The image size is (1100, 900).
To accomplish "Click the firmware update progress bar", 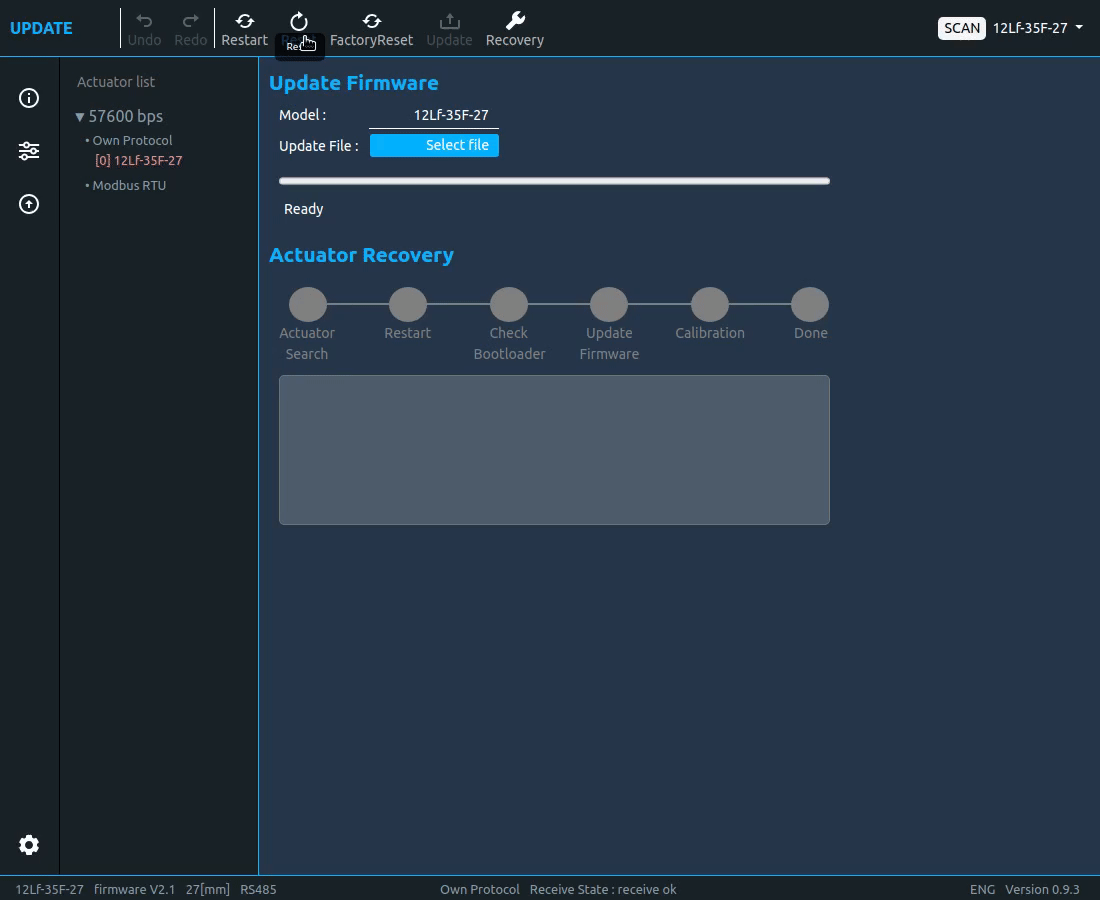I will coord(554,181).
